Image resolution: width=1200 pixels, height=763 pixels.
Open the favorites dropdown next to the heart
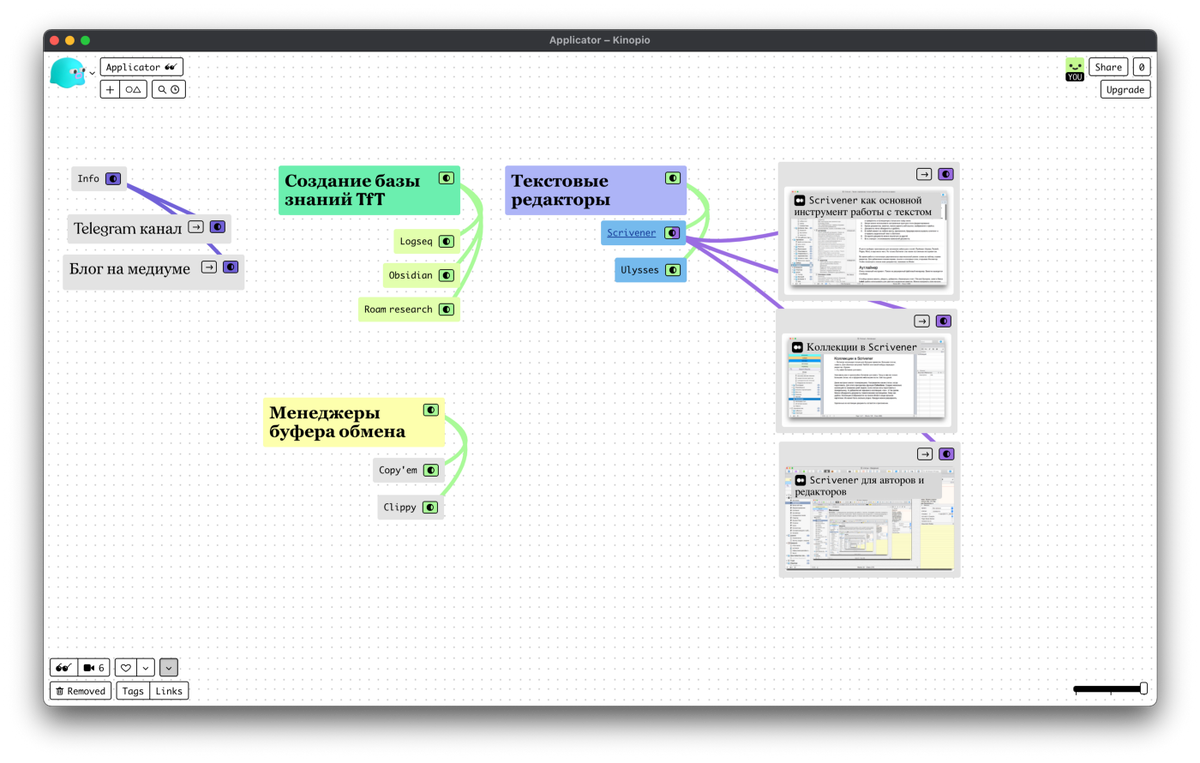coord(146,667)
